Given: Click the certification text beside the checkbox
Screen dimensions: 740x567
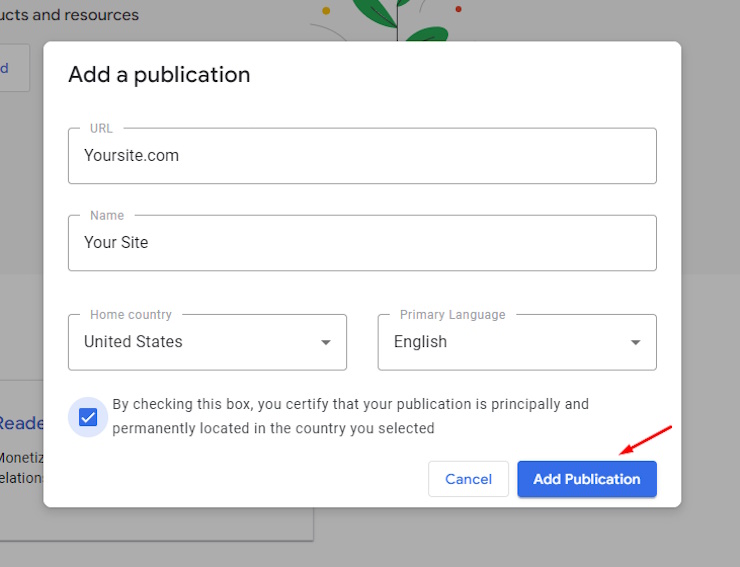Looking at the screenshot, I should pyautogui.click(x=350, y=416).
